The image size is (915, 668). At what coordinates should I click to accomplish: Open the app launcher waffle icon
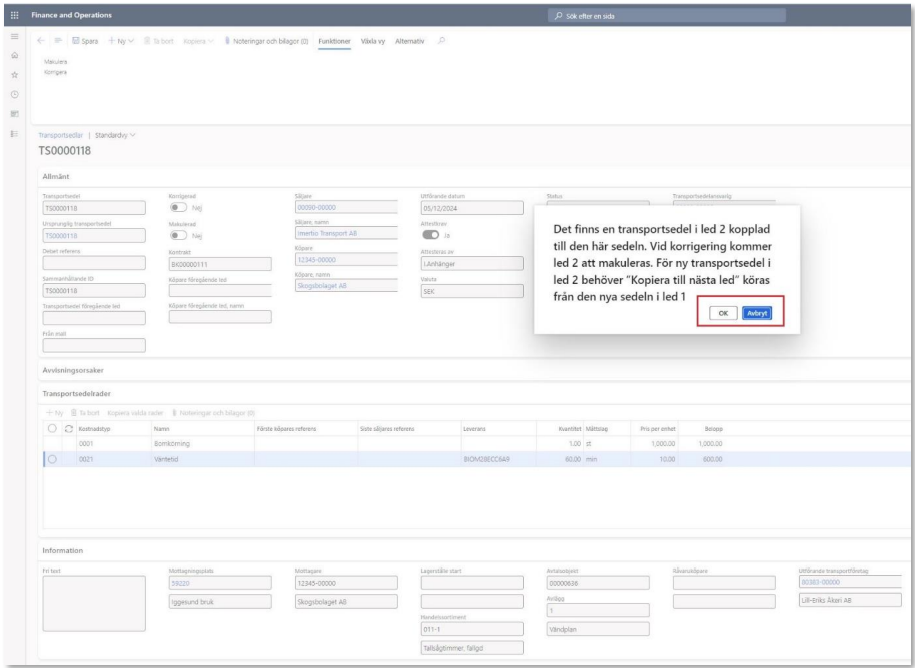coord(12,15)
